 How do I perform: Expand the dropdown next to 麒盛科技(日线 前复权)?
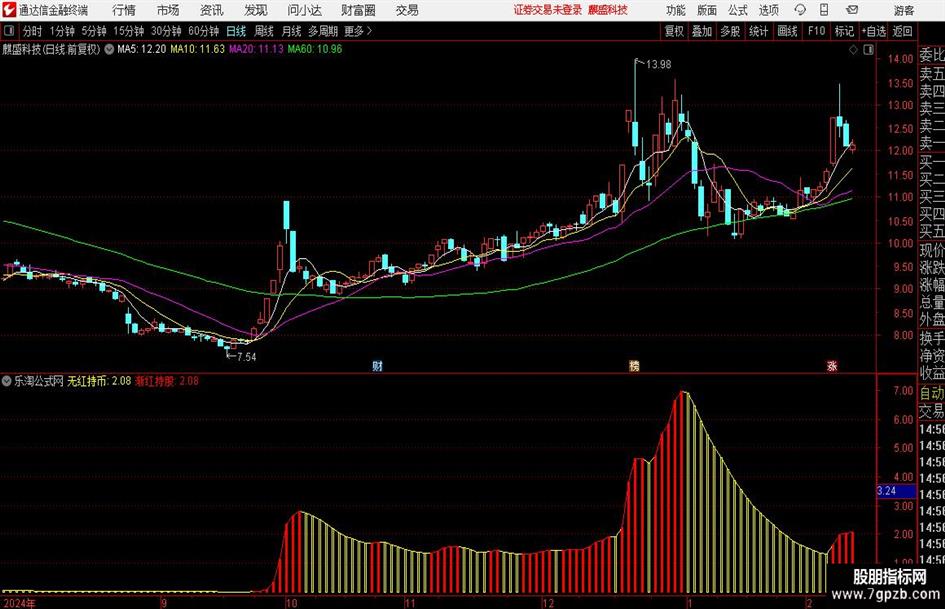(x=109, y=49)
